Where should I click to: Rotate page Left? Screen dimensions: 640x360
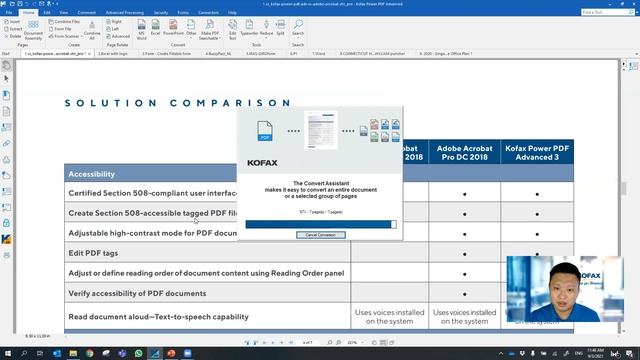click(x=113, y=29)
